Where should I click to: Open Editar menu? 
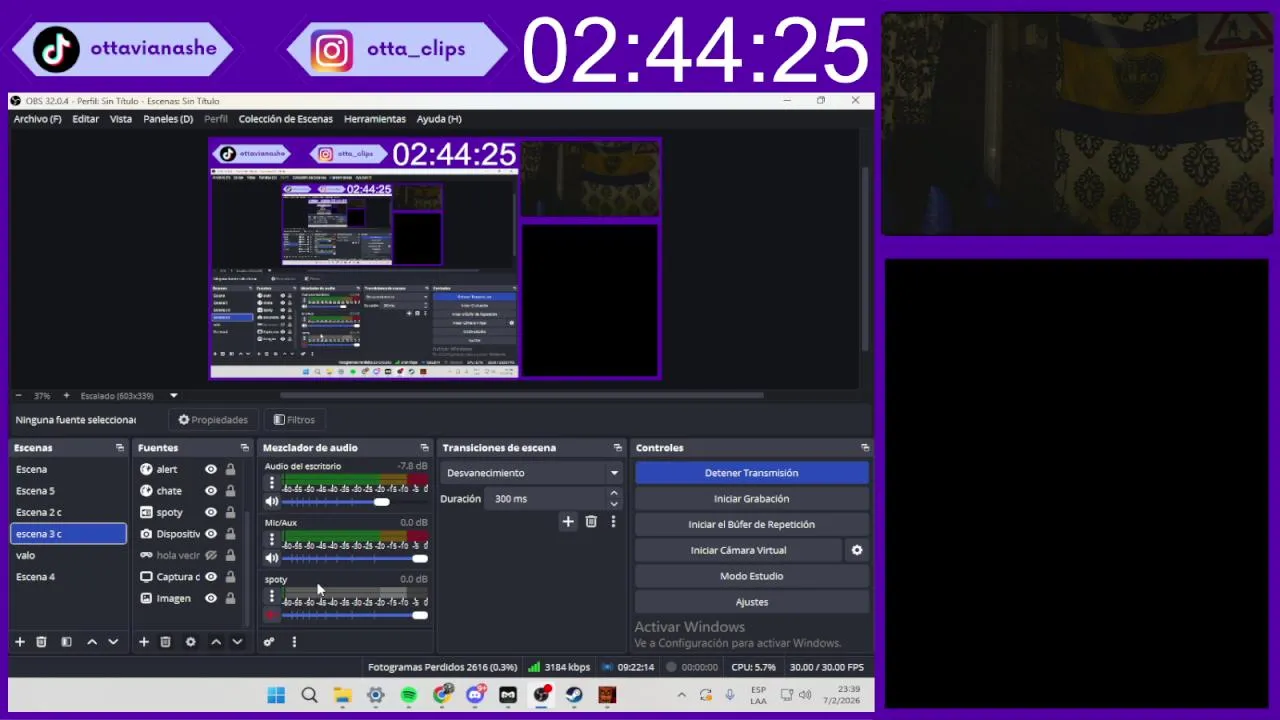[85, 119]
